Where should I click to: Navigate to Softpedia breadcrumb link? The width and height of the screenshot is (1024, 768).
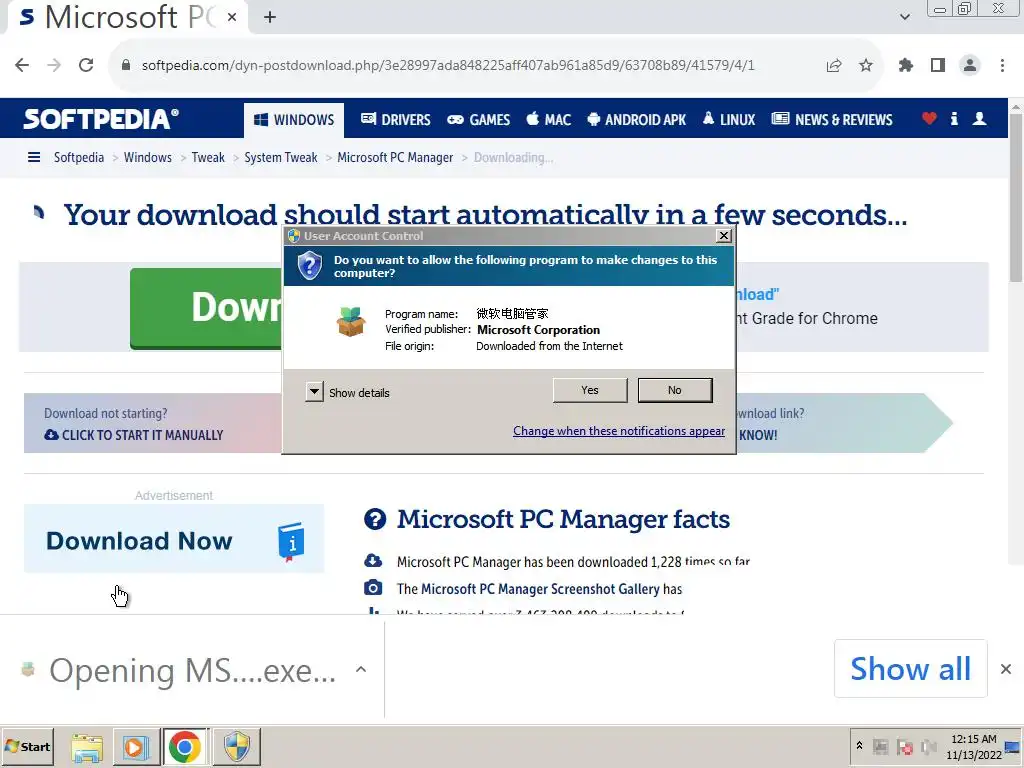click(79, 157)
